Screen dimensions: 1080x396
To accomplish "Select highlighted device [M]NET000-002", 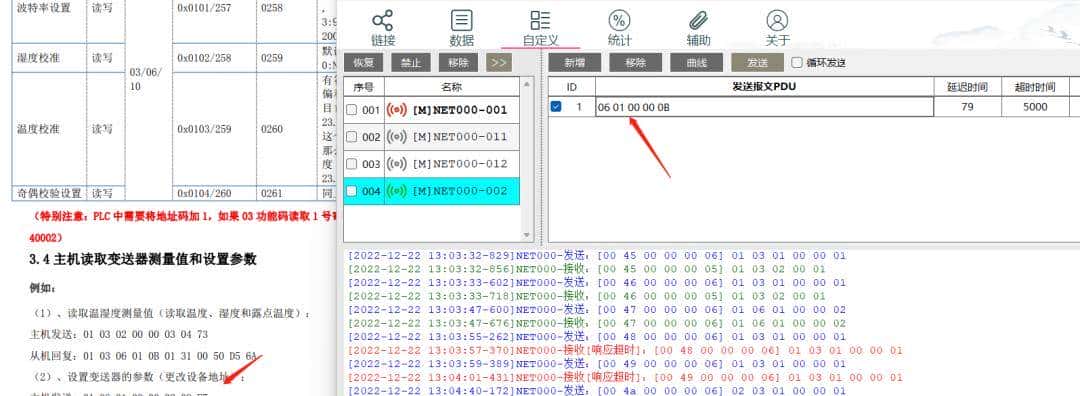I will pos(459,191).
